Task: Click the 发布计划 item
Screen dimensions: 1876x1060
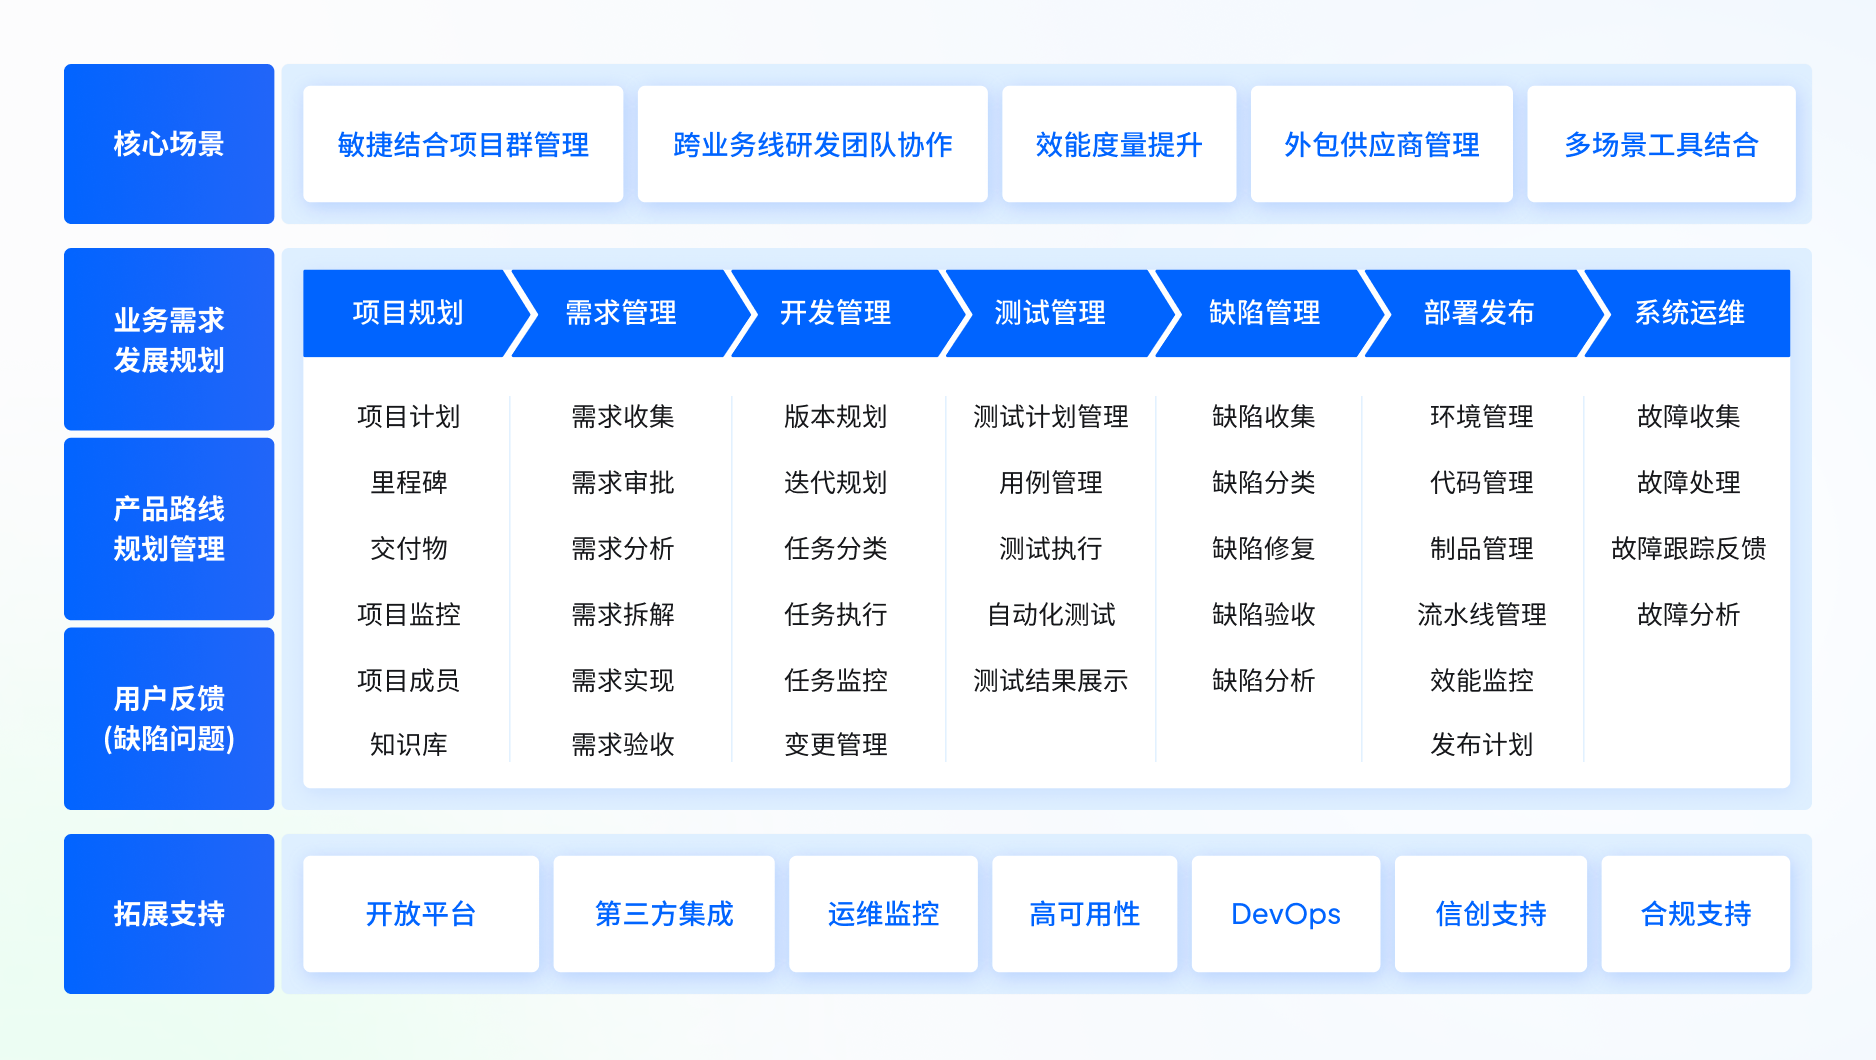Action: coord(1481,744)
